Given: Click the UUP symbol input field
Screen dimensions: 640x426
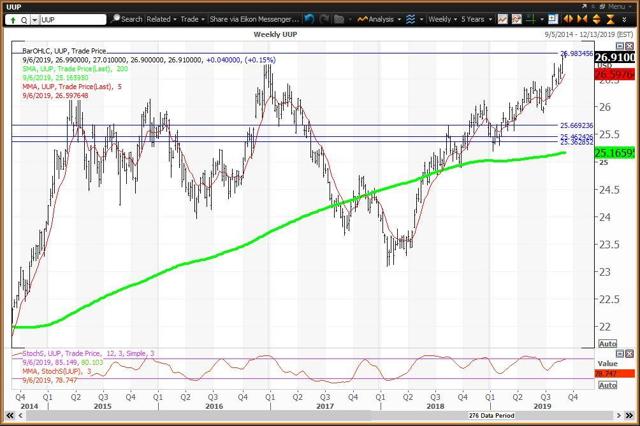Looking at the screenshot, I should tap(73, 20).
